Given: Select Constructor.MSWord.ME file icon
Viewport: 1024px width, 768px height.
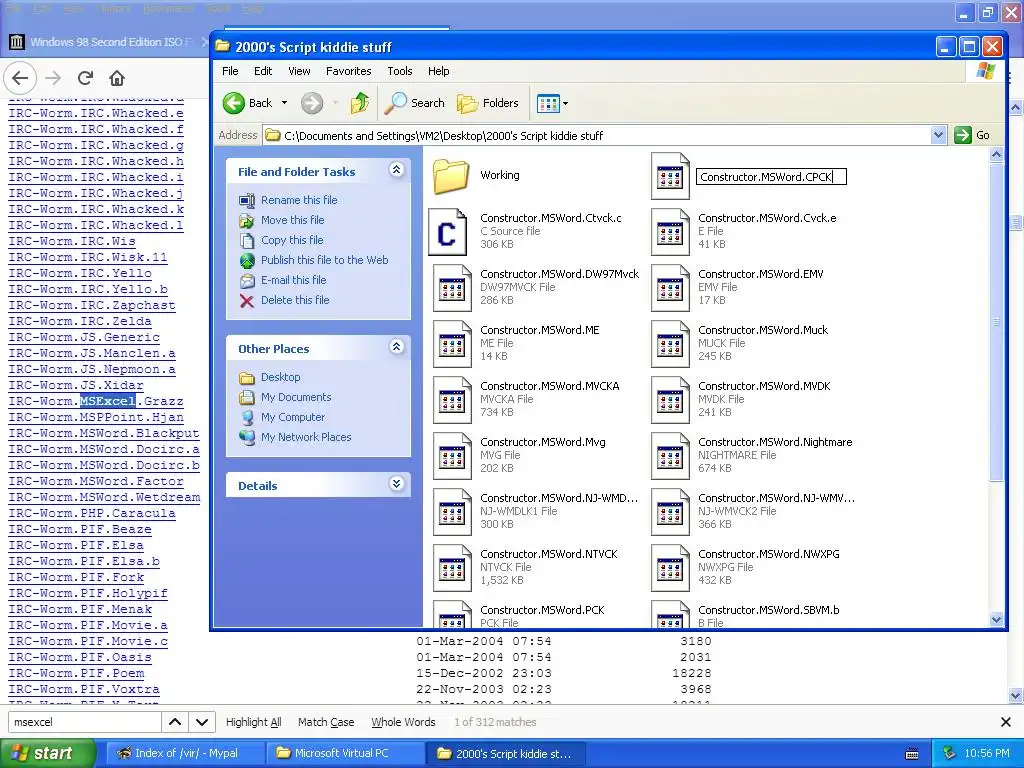Looking at the screenshot, I should coord(452,344).
